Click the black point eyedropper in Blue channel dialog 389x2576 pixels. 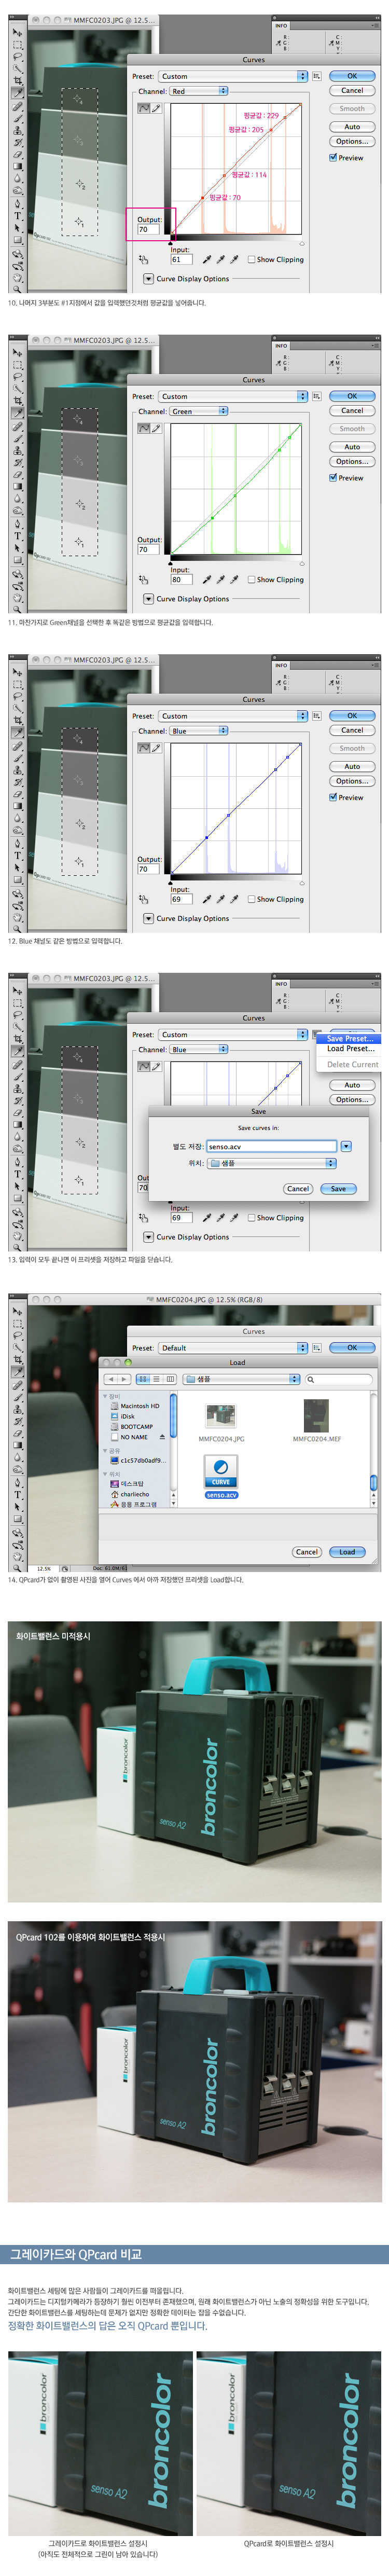pyautogui.click(x=207, y=899)
